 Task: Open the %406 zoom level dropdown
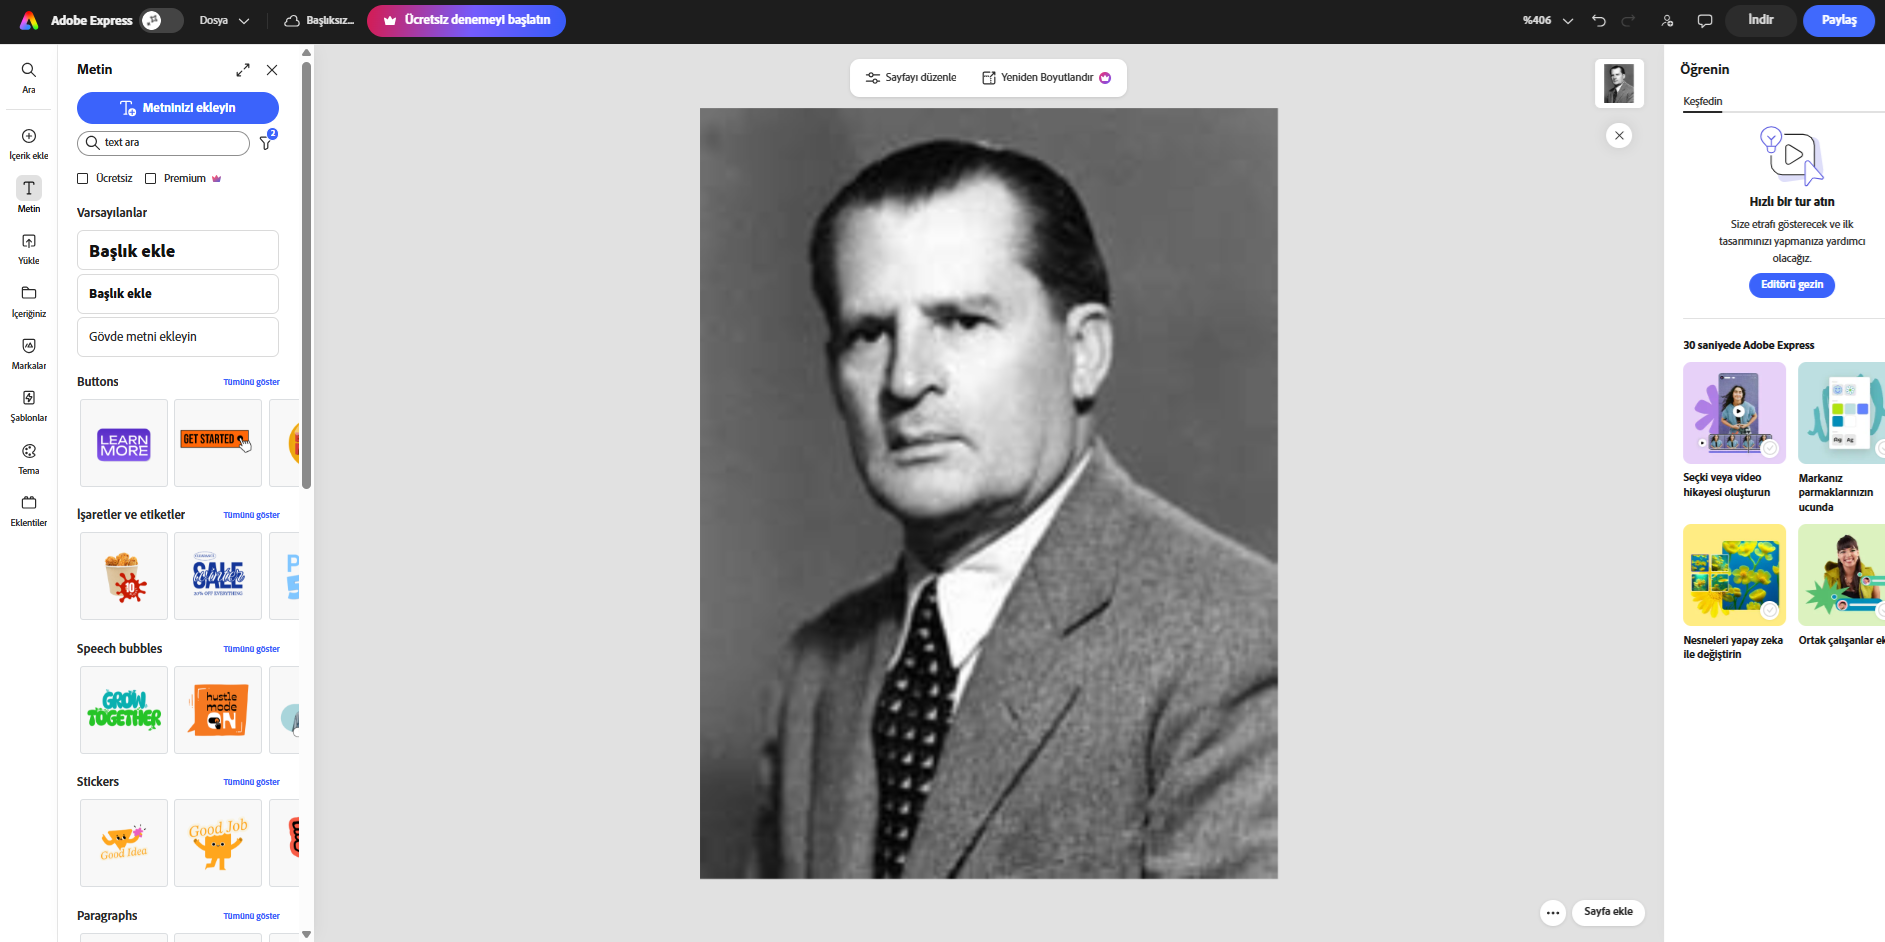[1548, 20]
